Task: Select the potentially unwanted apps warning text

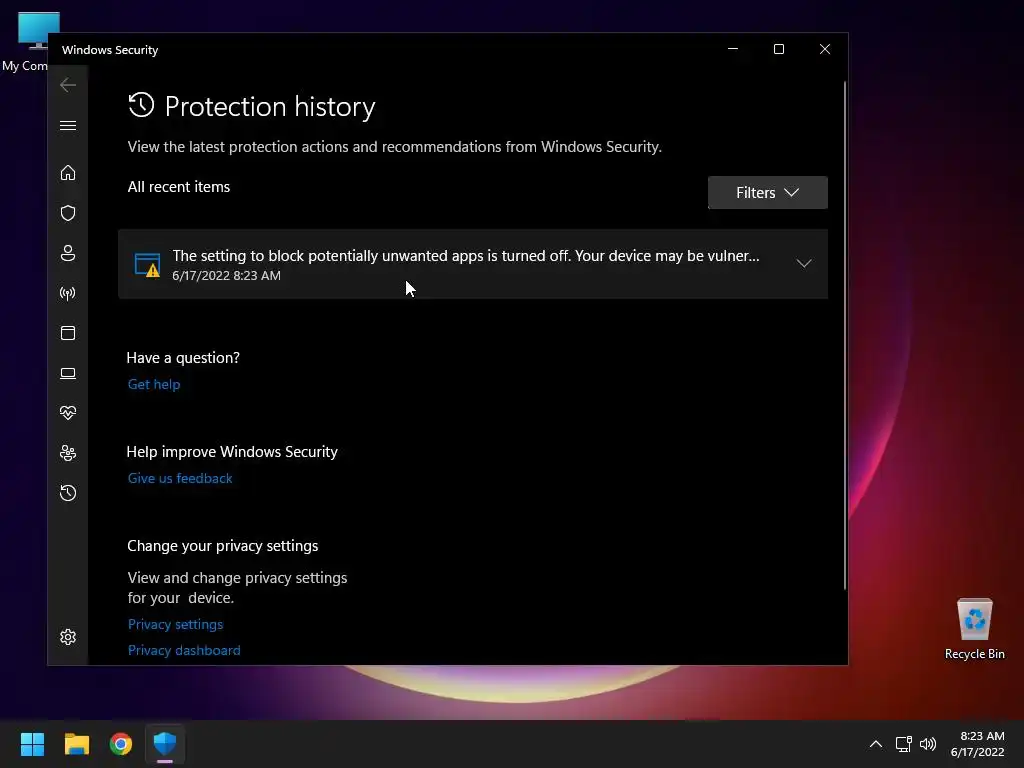Action: pos(466,255)
